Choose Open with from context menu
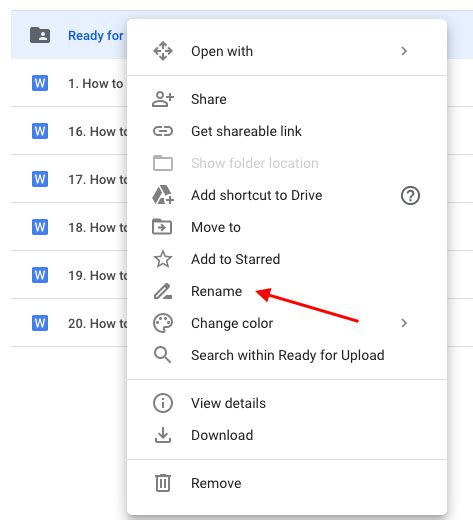 click(287, 51)
